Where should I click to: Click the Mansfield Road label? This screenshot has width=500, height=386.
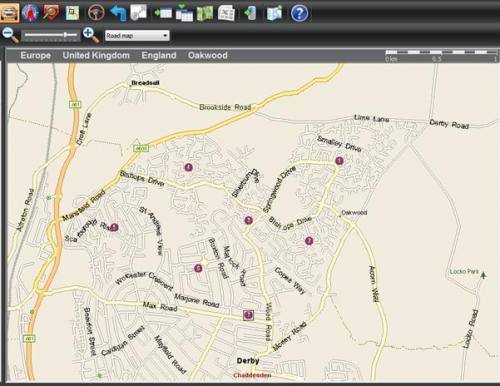click(84, 205)
